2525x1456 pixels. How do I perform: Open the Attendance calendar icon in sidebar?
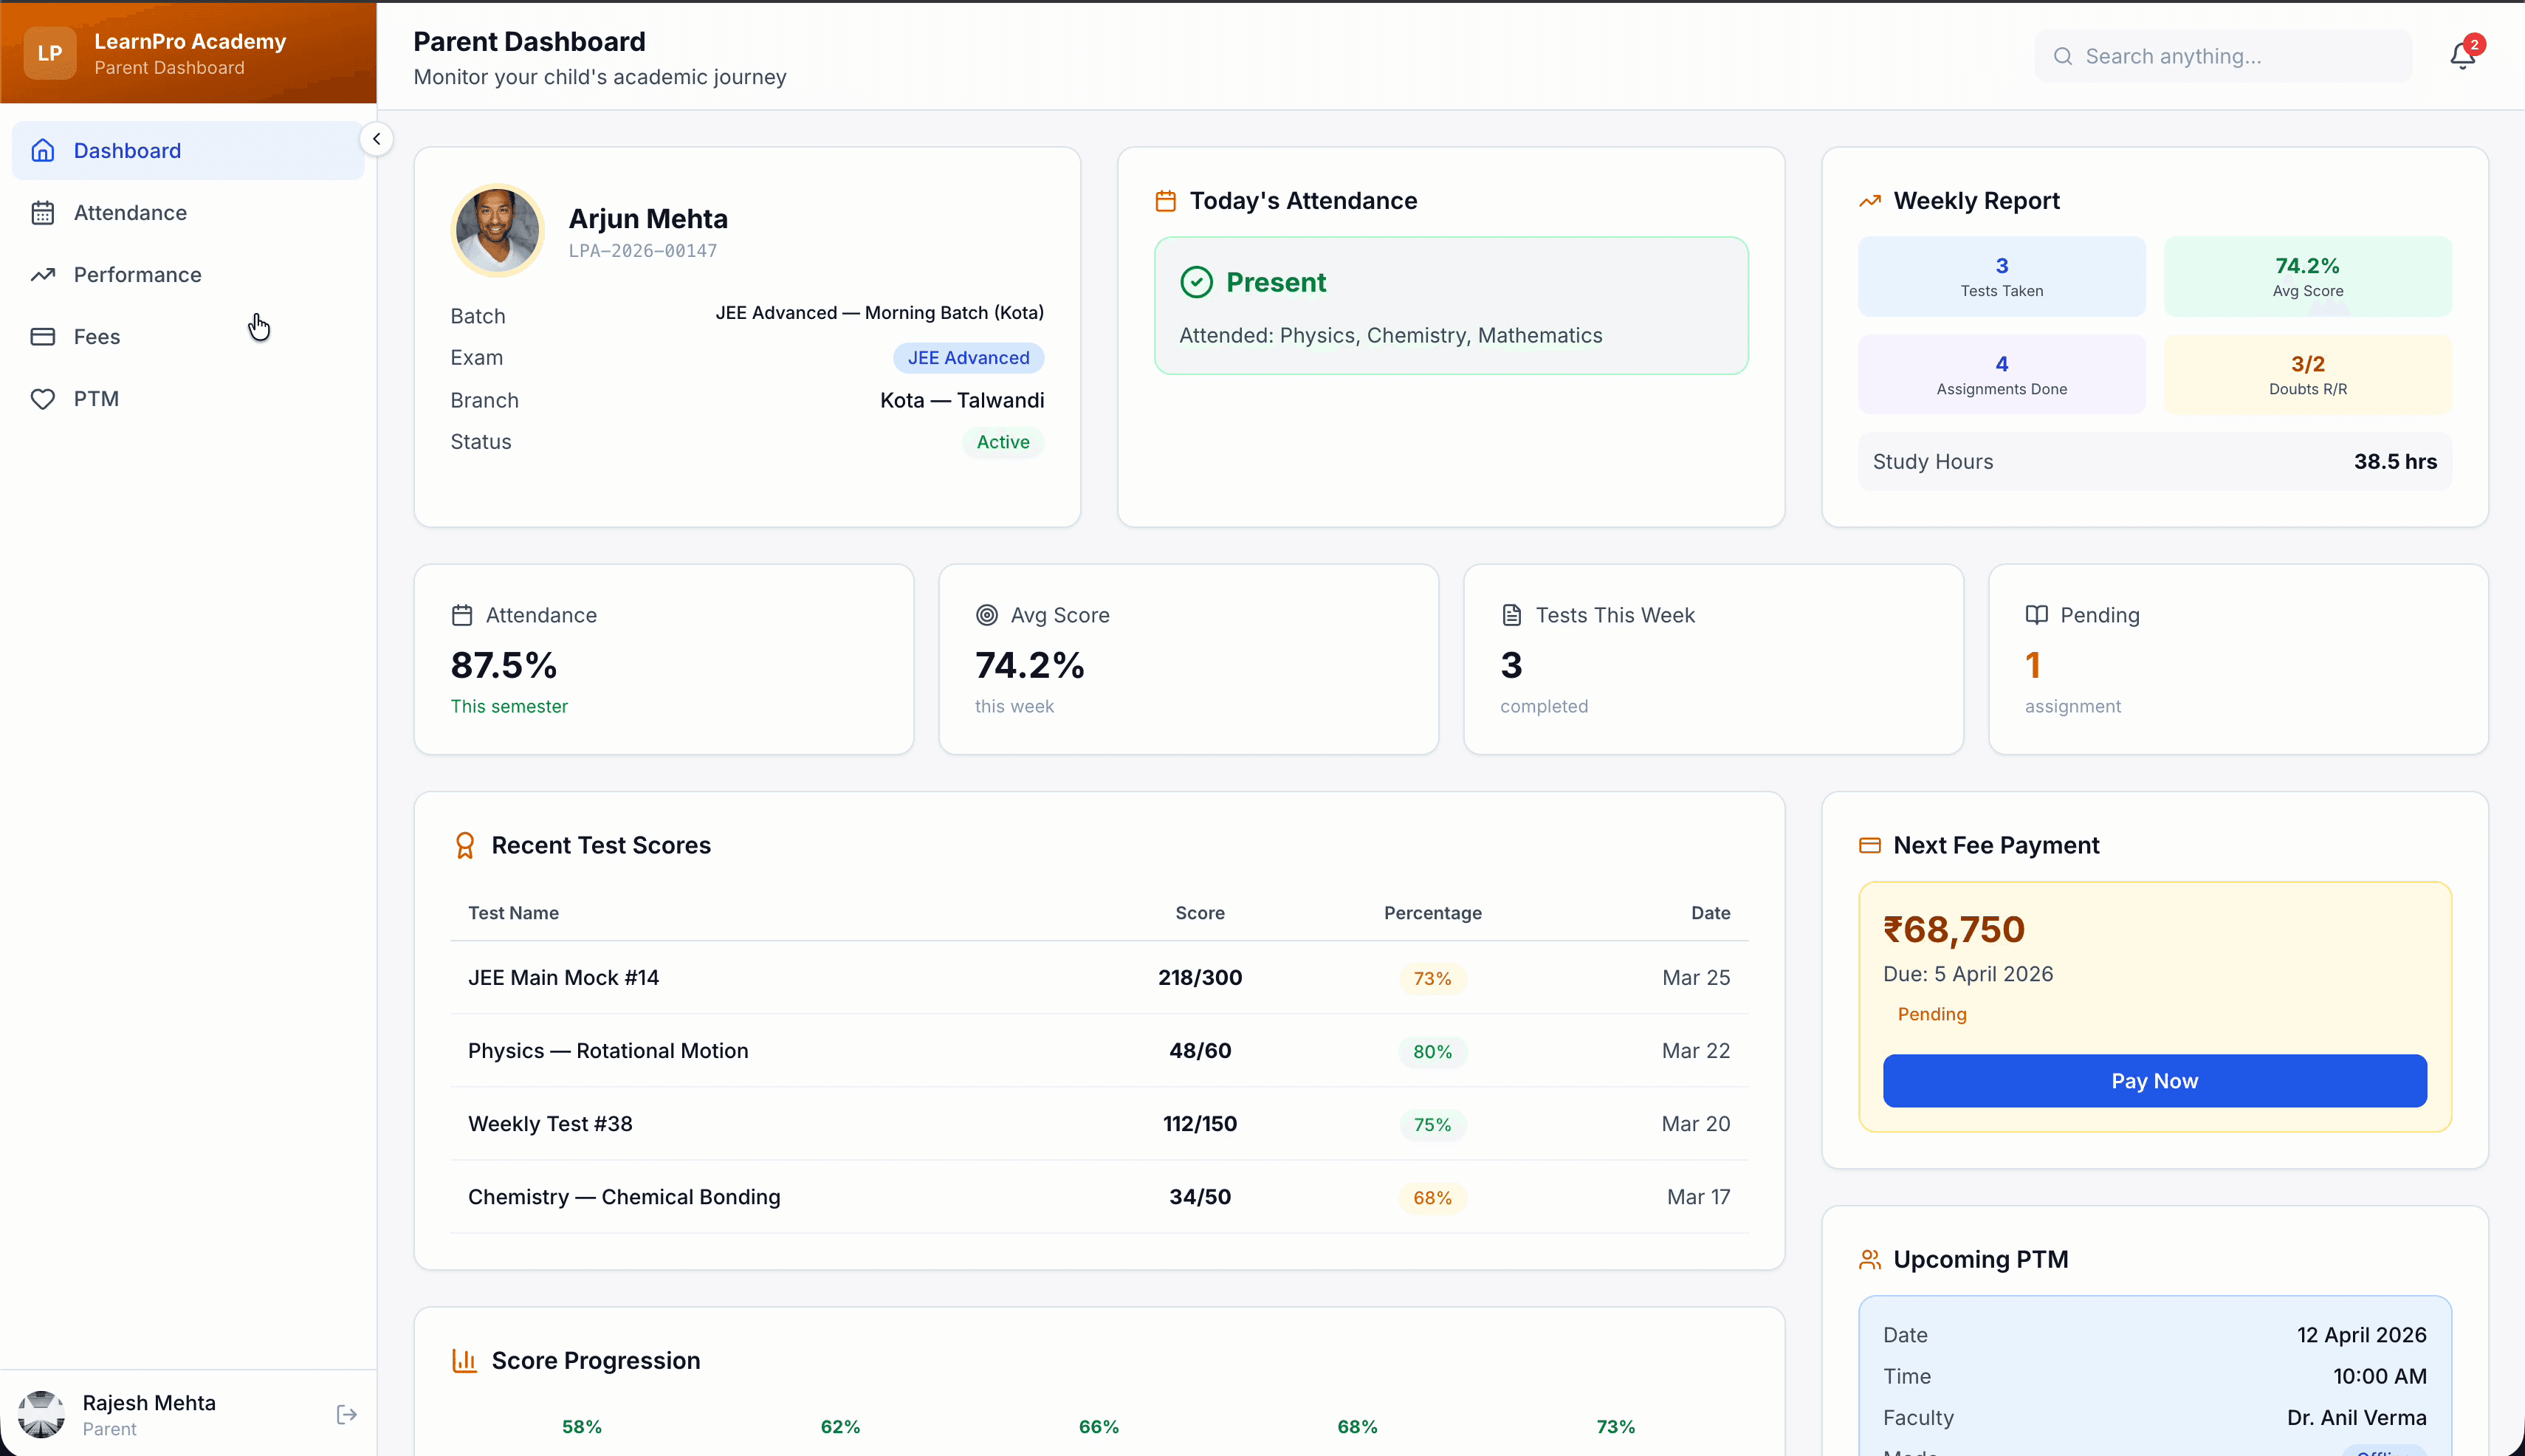[43, 212]
